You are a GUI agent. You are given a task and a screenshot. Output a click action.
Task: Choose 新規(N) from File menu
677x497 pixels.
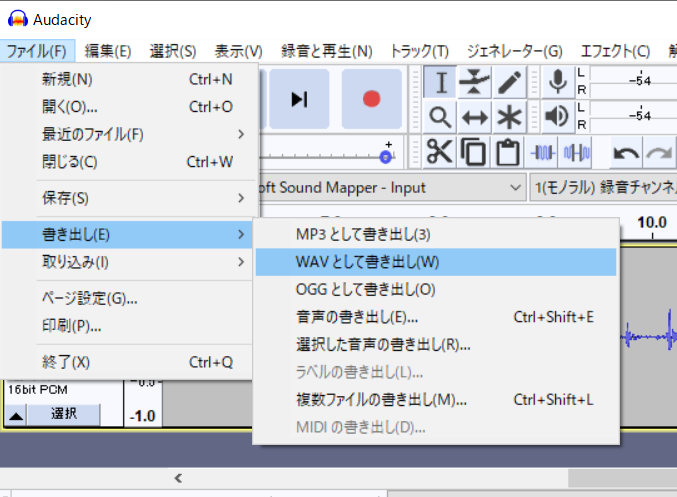[x=127, y=79]
